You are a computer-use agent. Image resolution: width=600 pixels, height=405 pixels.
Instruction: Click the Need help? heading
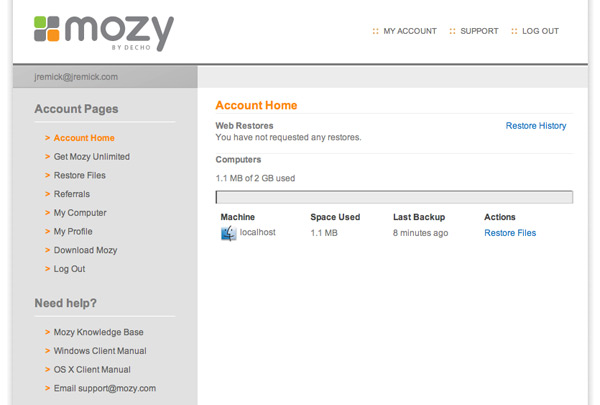(65, 303)
